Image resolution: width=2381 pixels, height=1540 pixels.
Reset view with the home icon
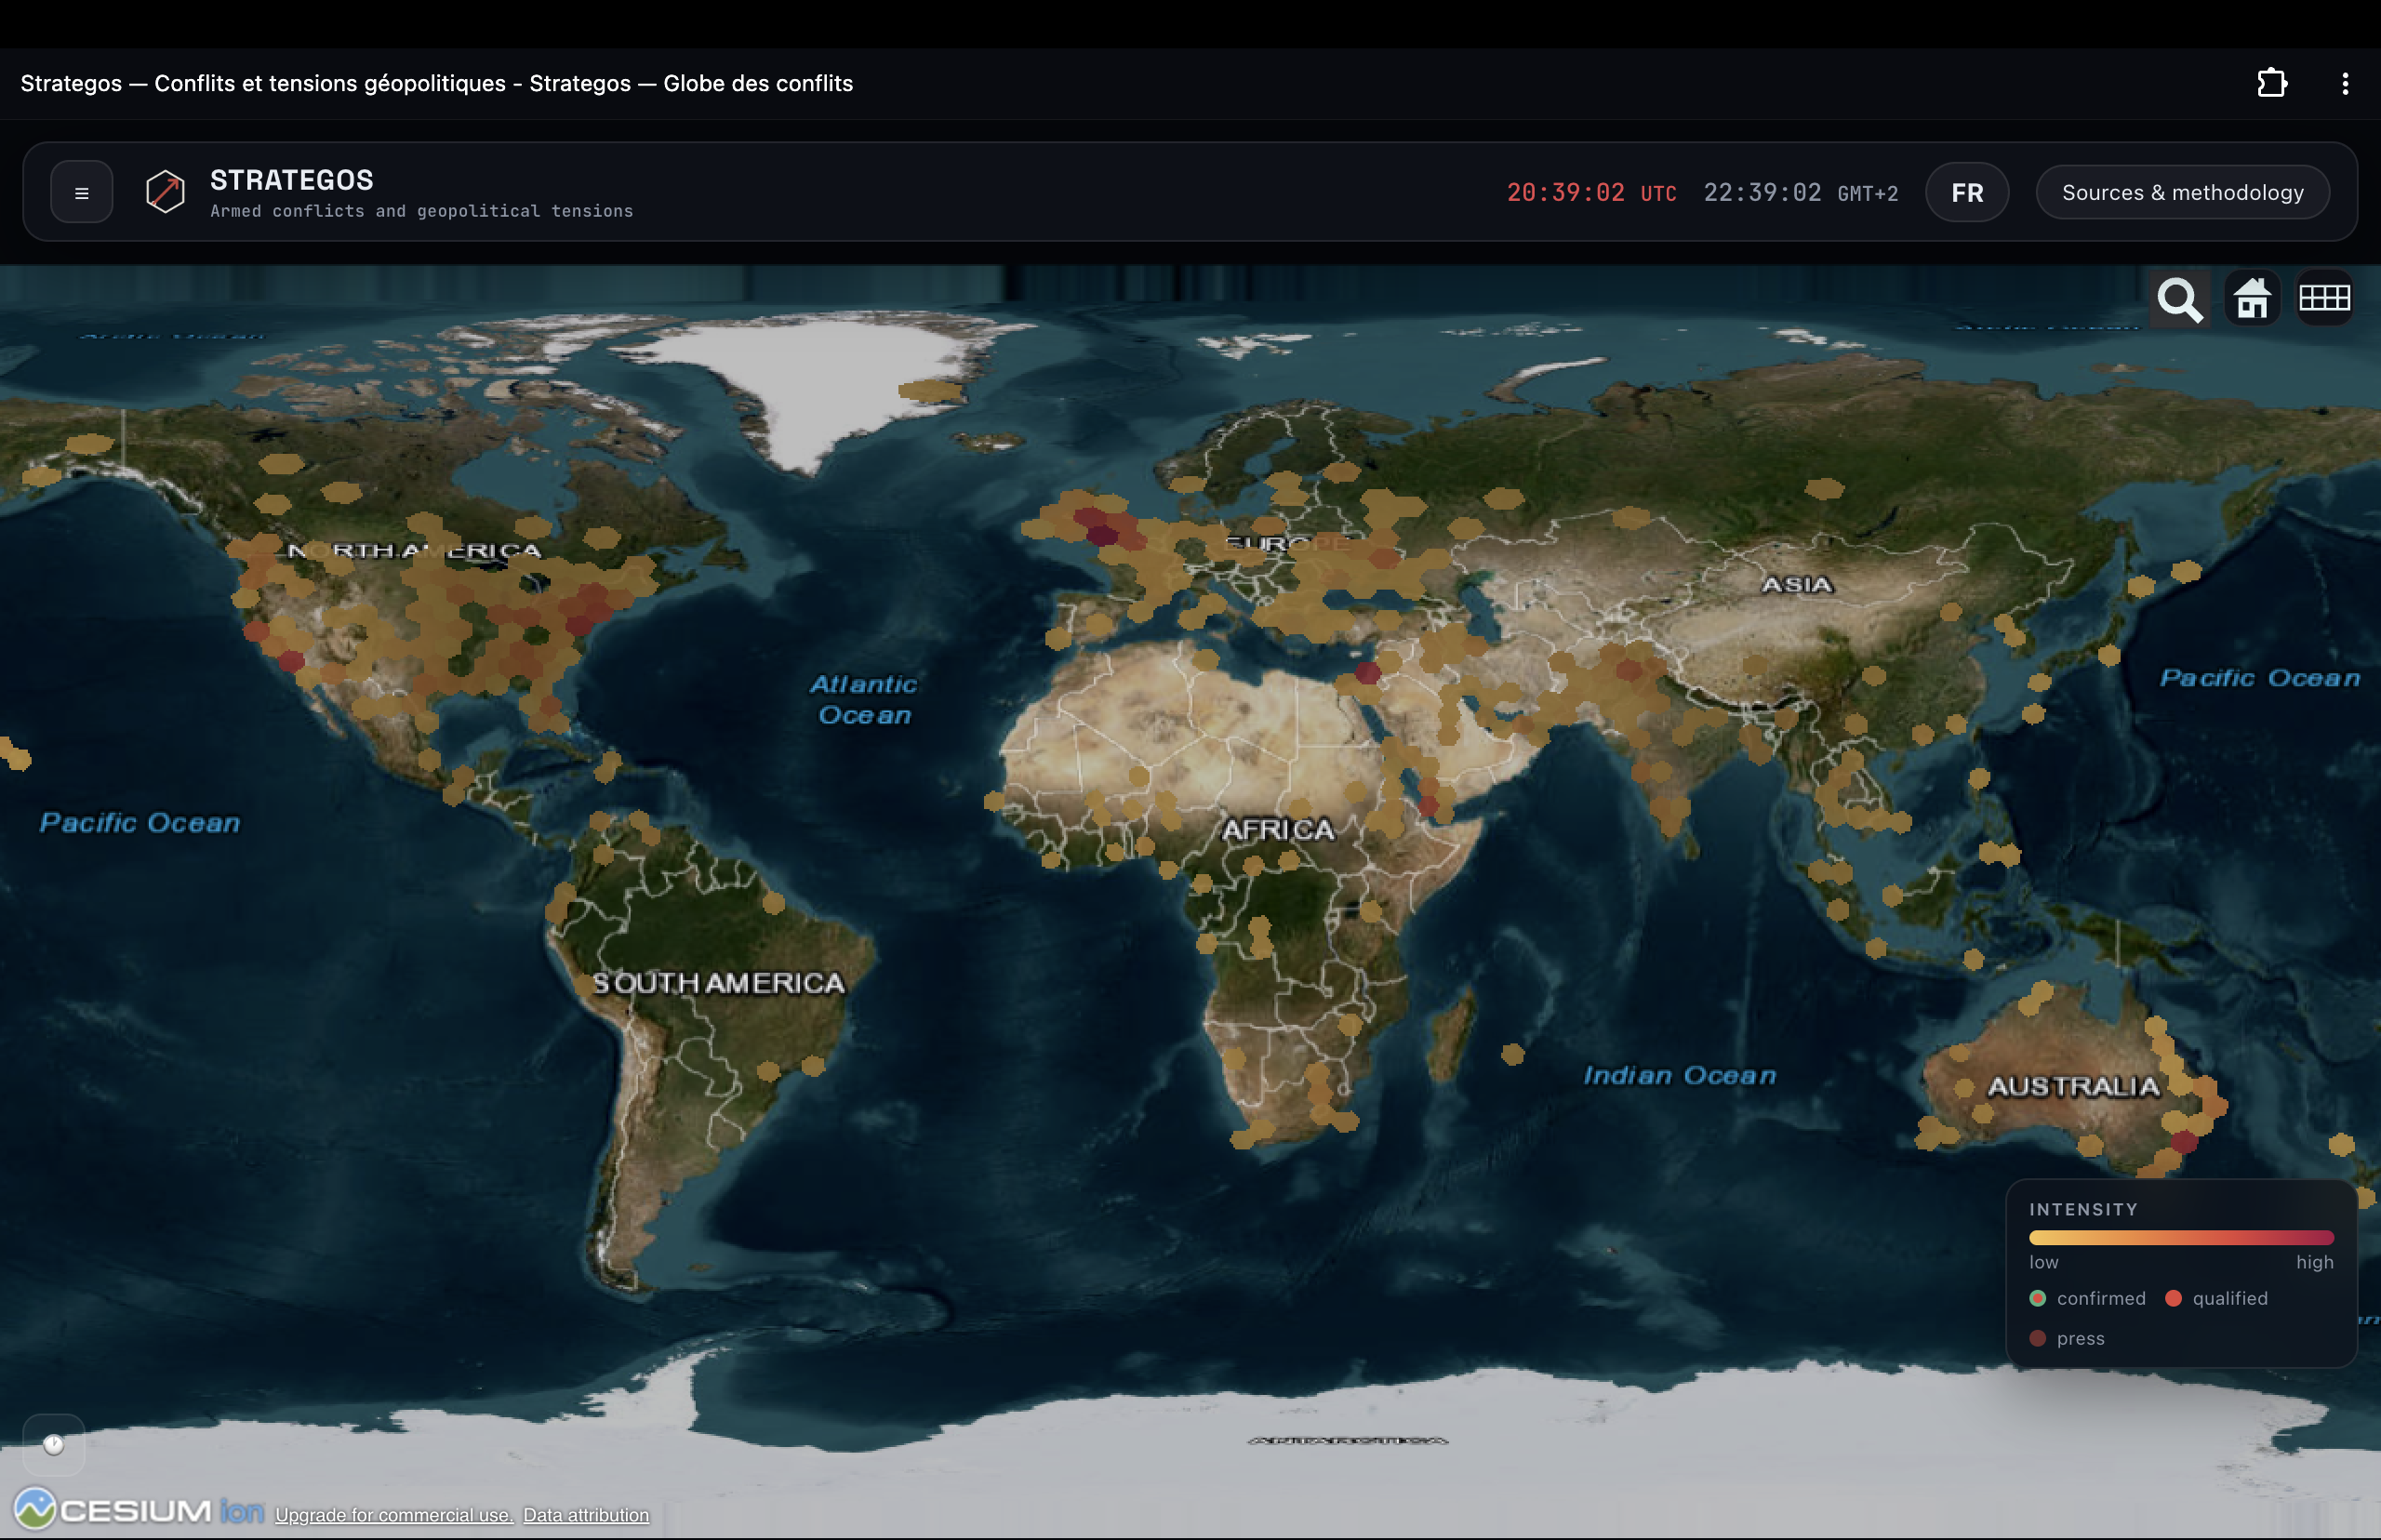tap(2252, 299)
